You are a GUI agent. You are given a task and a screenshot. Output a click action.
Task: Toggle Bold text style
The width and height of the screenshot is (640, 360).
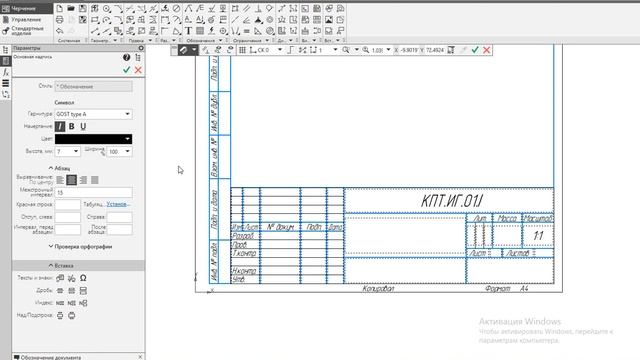(72, 127)
